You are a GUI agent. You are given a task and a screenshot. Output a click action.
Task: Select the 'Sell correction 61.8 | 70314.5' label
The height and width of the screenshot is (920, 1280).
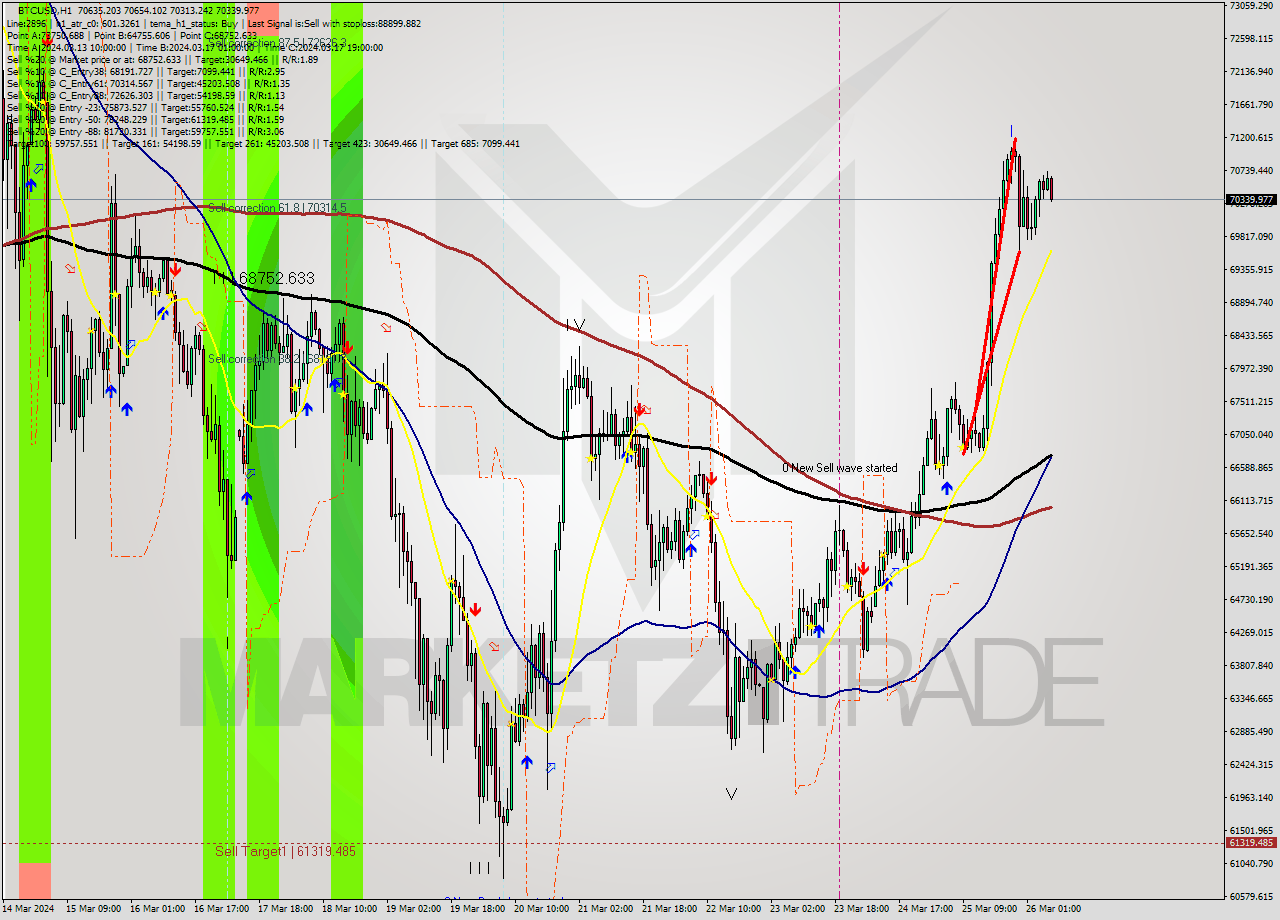277,208
